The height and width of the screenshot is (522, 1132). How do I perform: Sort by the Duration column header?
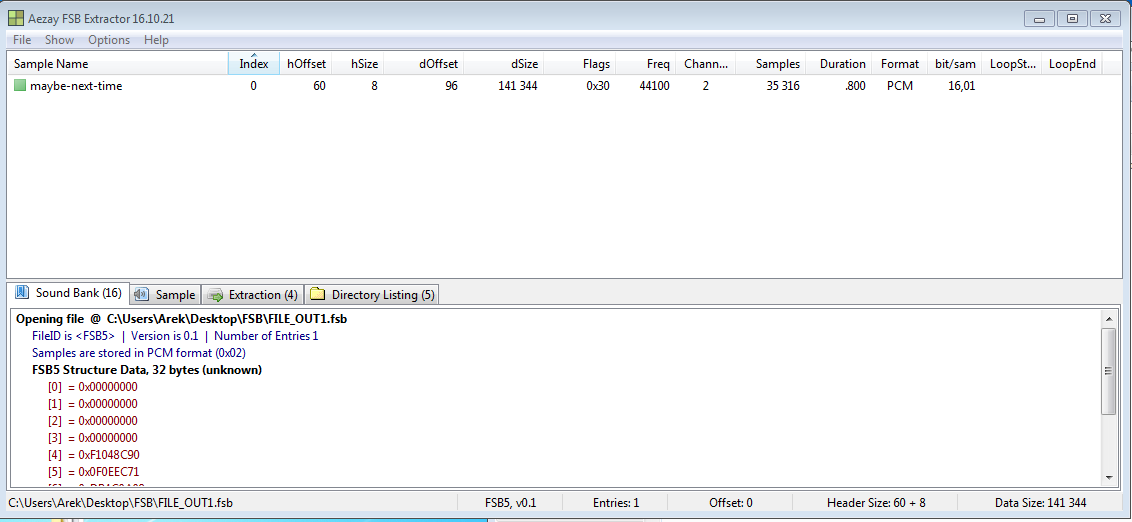click(x=842, y=64)
